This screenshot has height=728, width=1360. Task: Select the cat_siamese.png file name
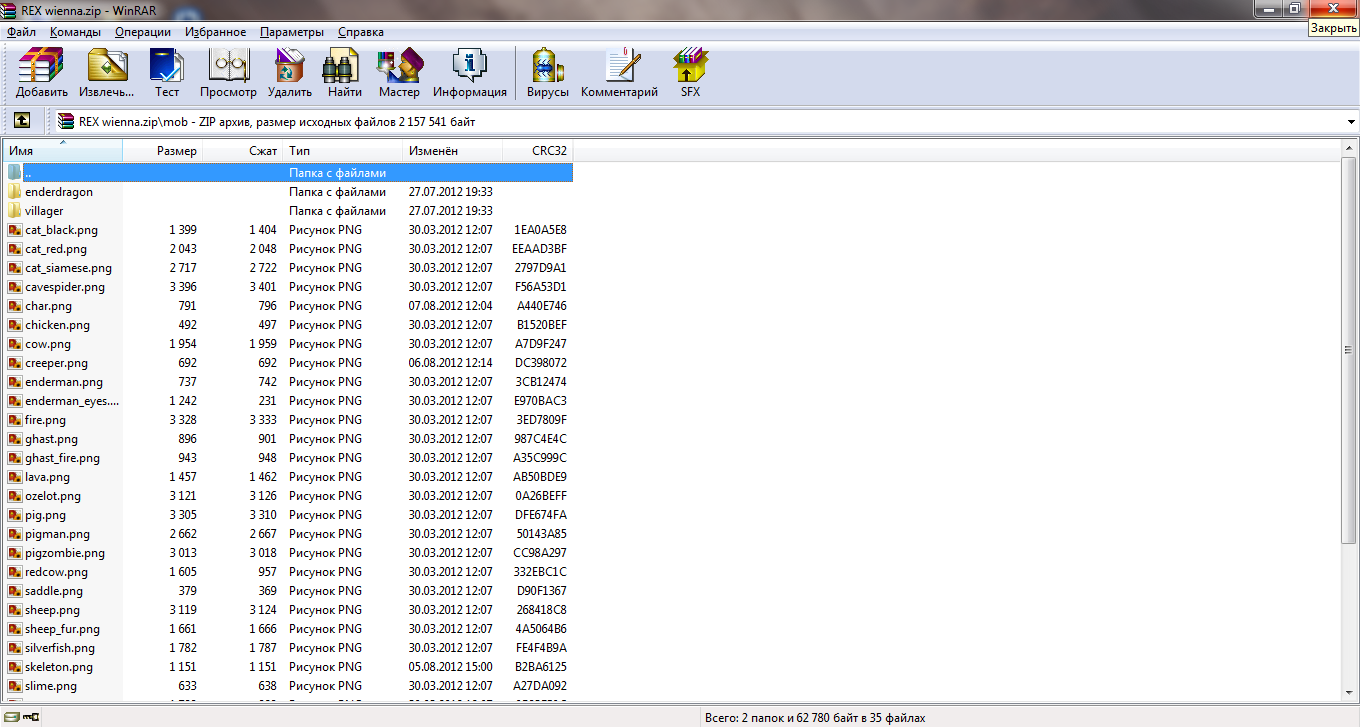(68, 268)
